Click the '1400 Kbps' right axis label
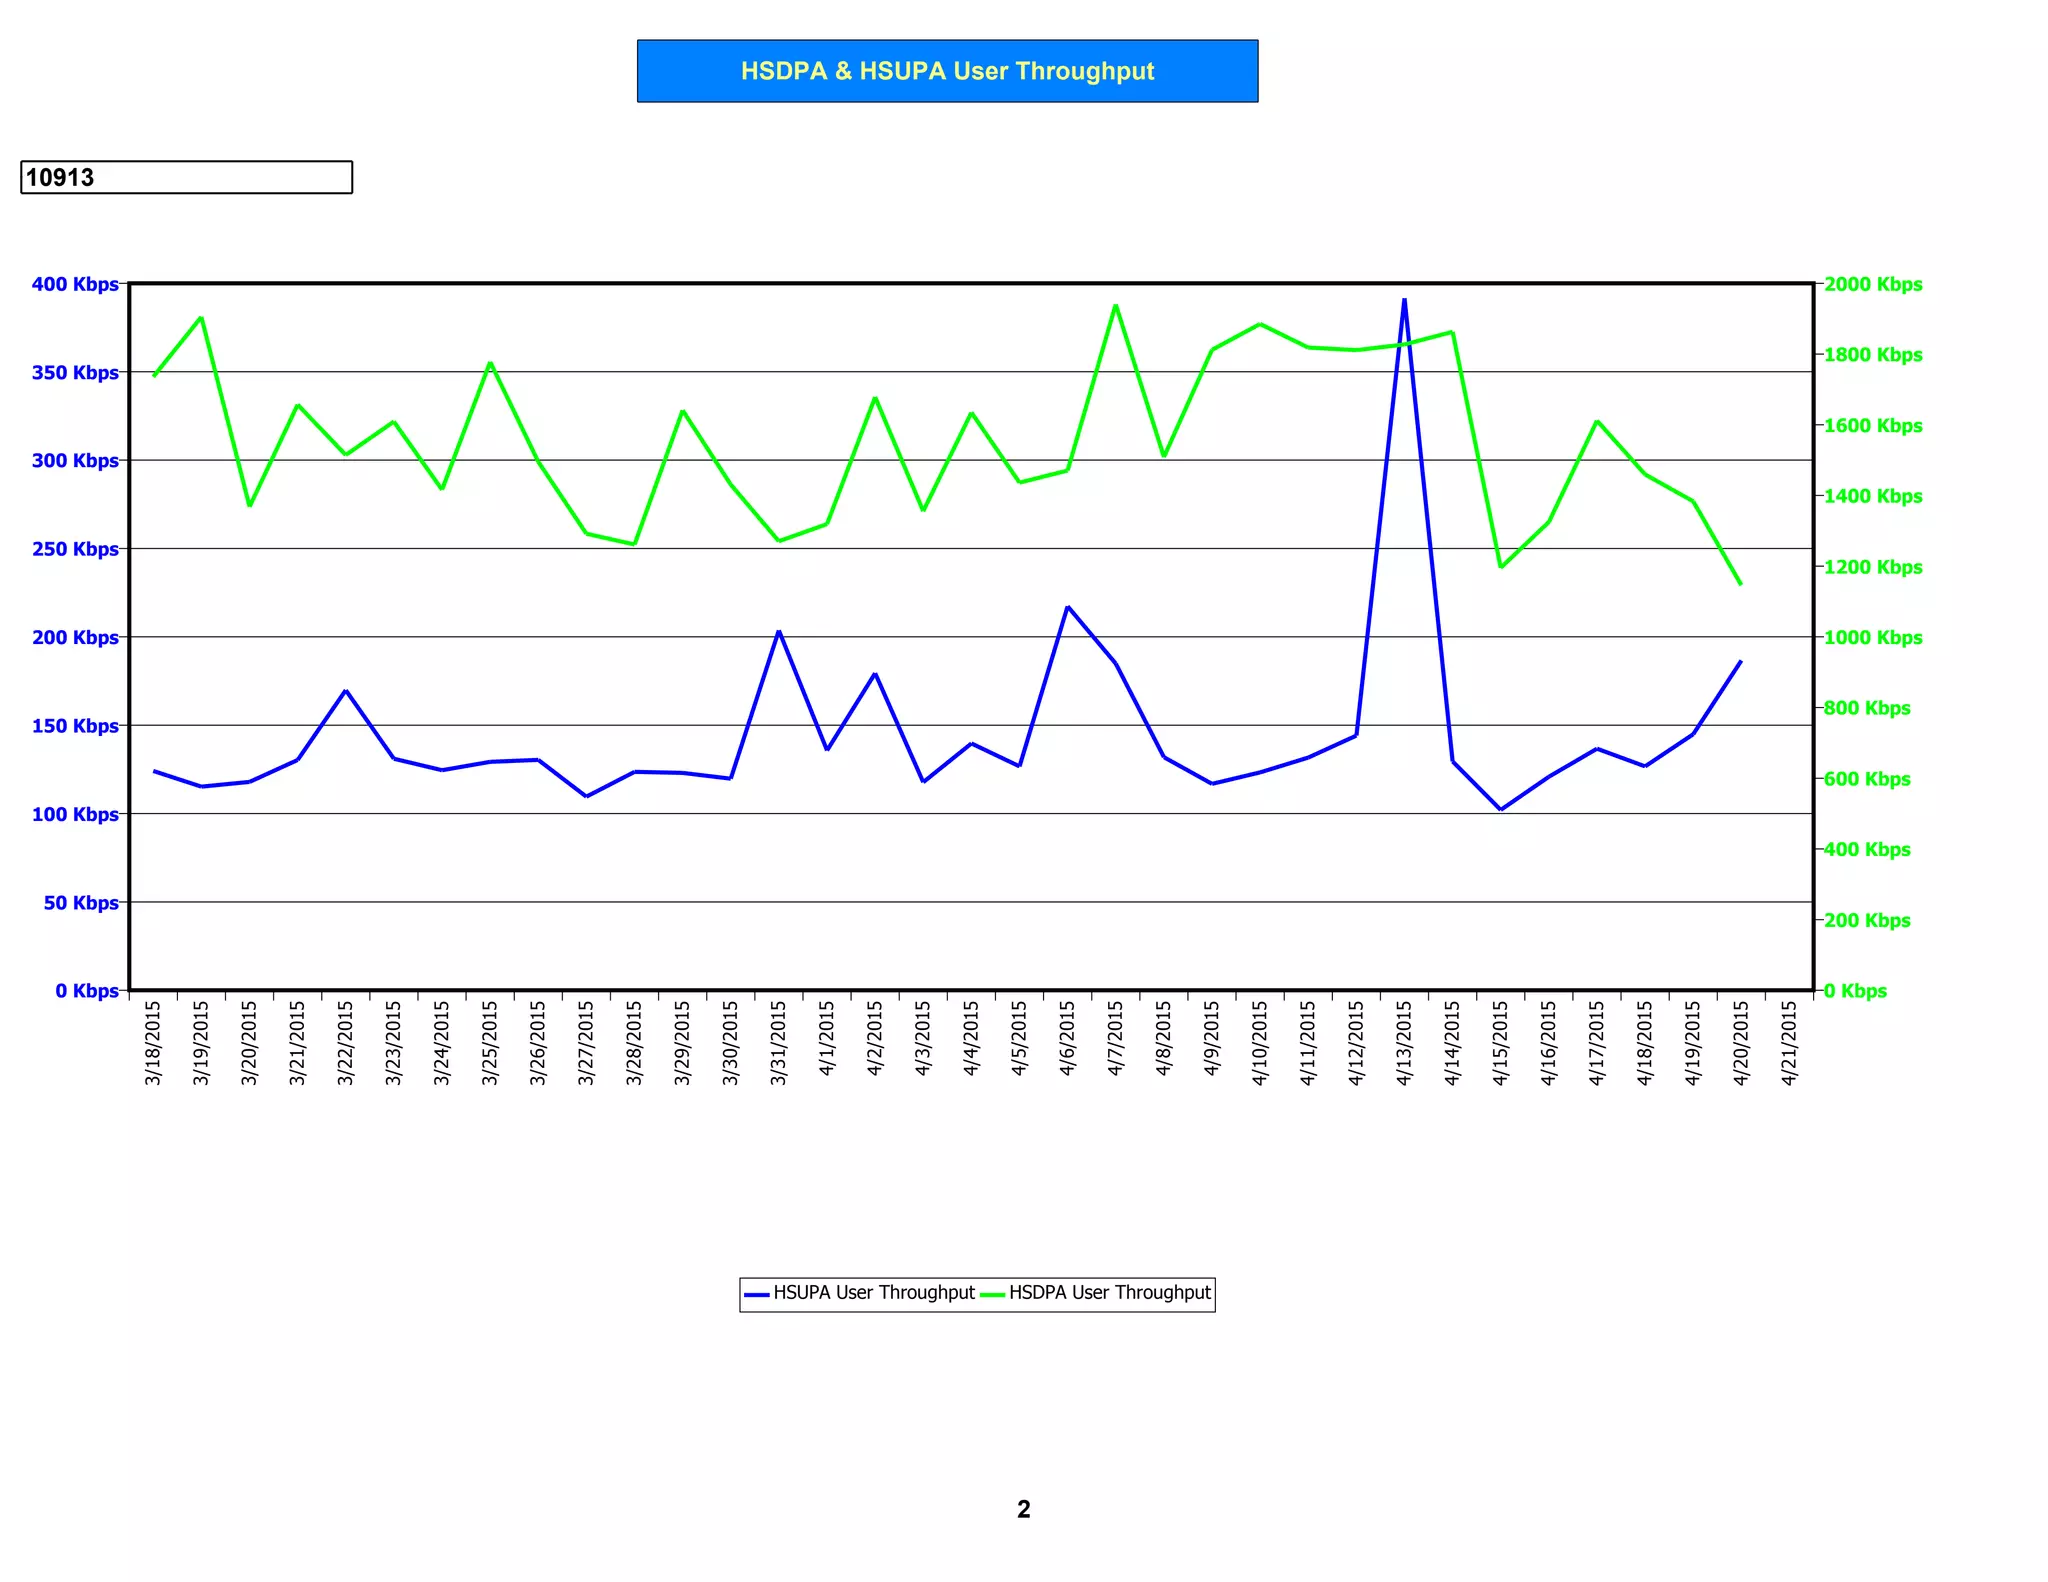Viewport: 2048px width, 1582px height. point(1874,496)
